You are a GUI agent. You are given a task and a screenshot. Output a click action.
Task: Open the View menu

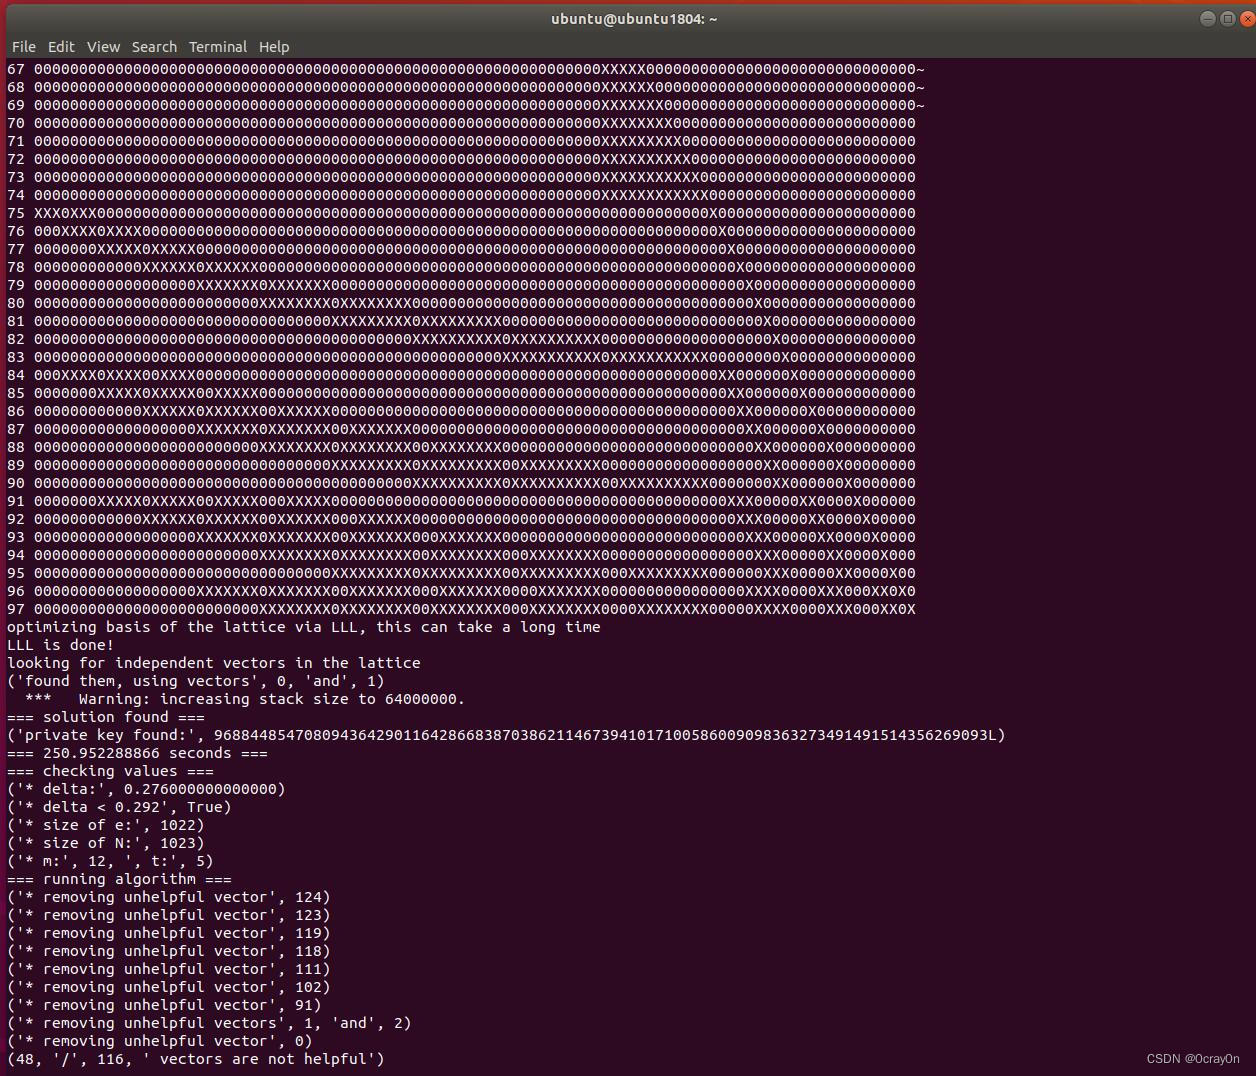coord(103,47)
